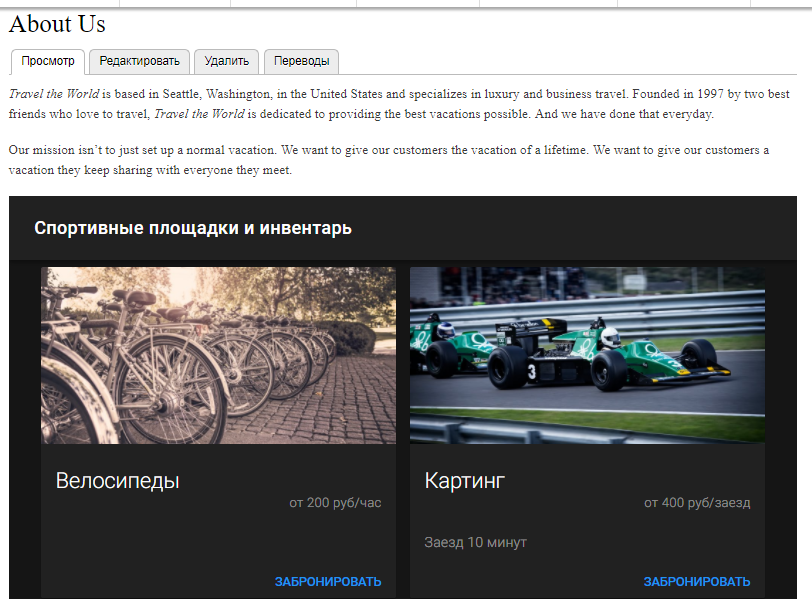The image size is (812, 599).
Task: Click the Заезд 10 минут description
Action: pos(475,542)
